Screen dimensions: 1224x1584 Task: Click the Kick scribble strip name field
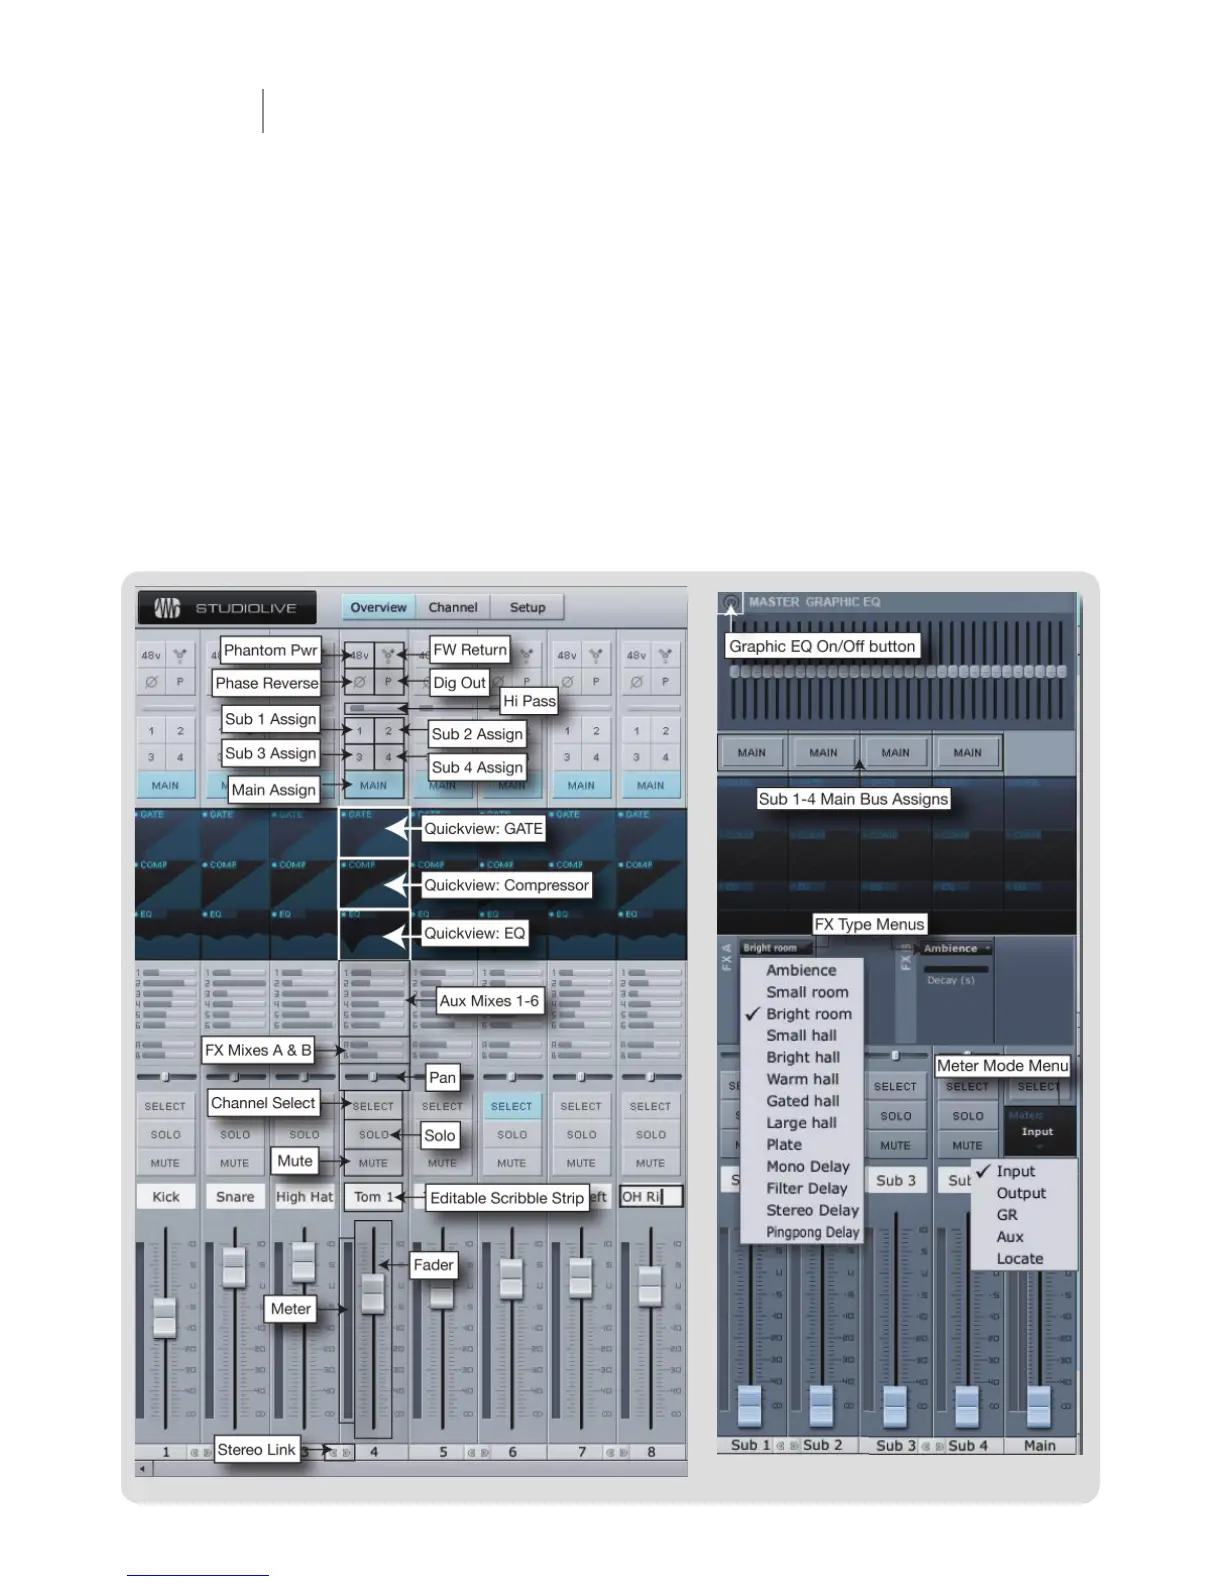[x=166, y=1197]
